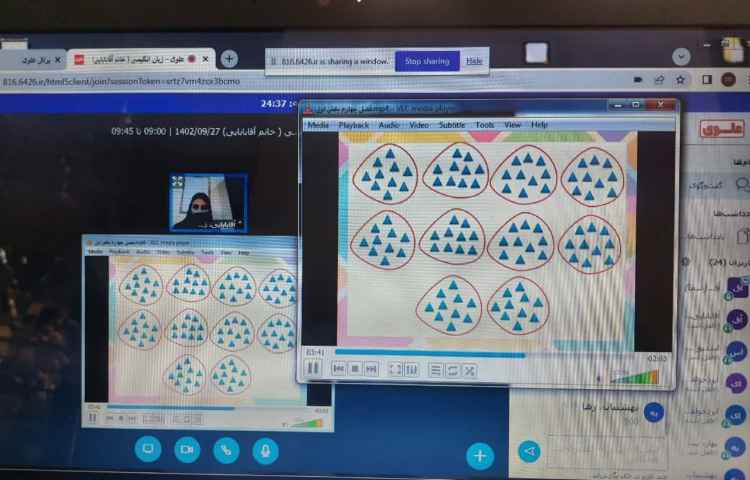
Task: Open public chat icon in sidebar
Action: (x=742, y=185)
